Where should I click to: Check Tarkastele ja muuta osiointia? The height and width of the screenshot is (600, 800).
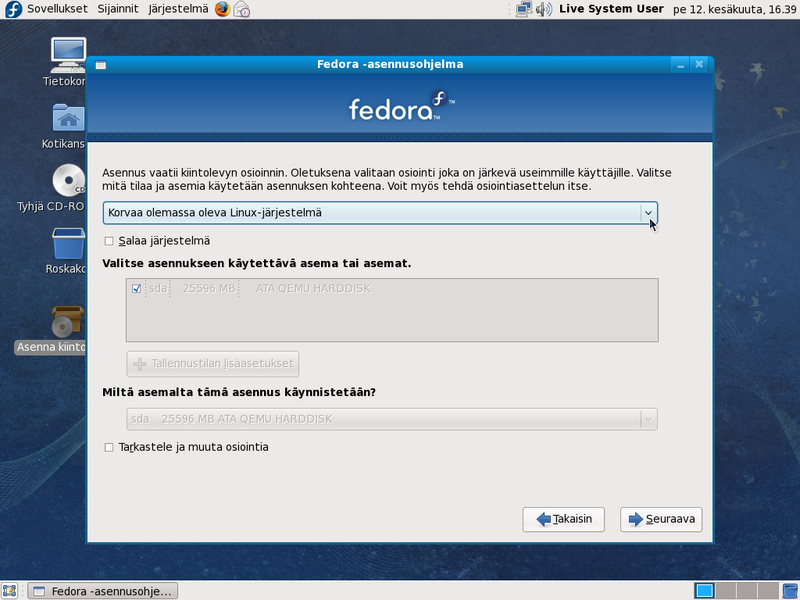click(x=109, y=447)
